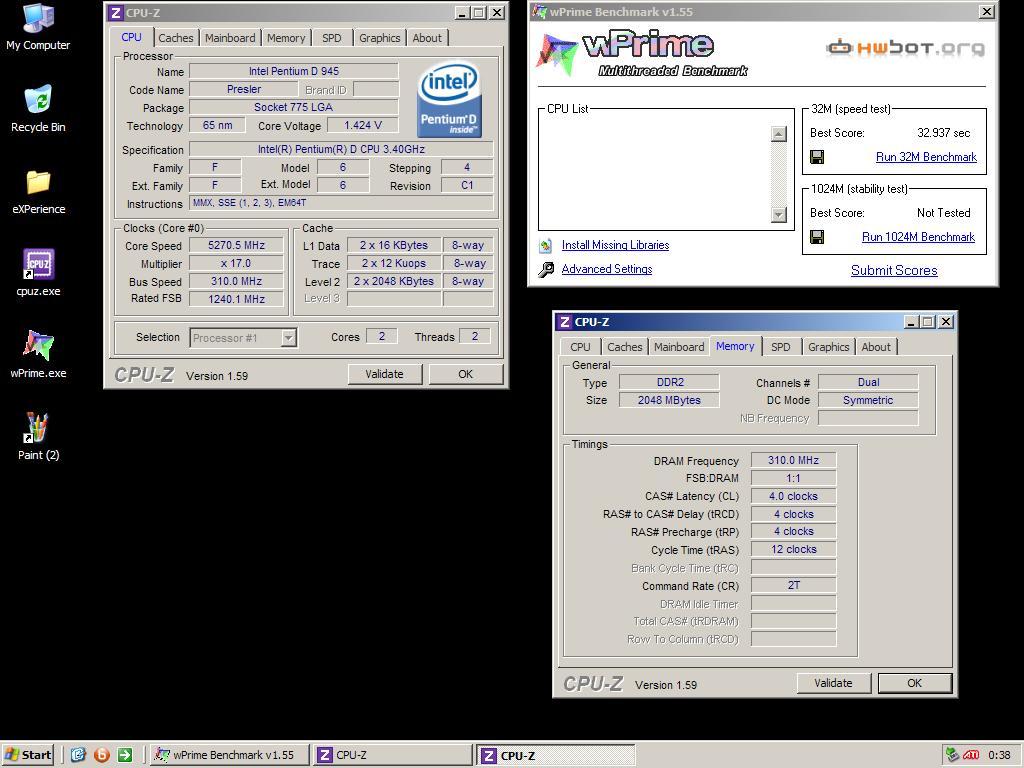Select the cpuz.exe desktop shortcut

pos(38,273)
